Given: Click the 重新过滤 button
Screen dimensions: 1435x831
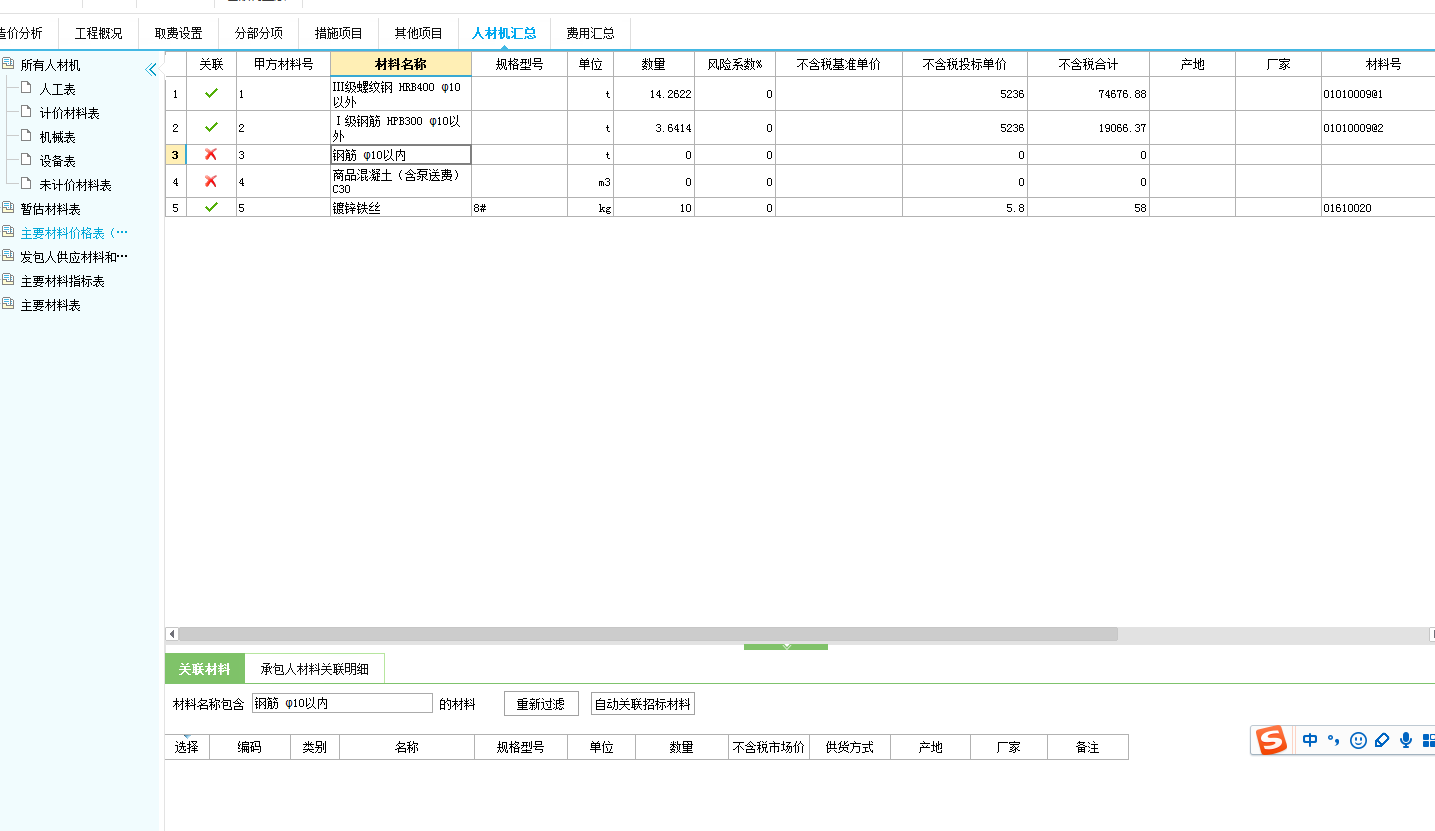Looking at the screenshot, I should [541, 704].
